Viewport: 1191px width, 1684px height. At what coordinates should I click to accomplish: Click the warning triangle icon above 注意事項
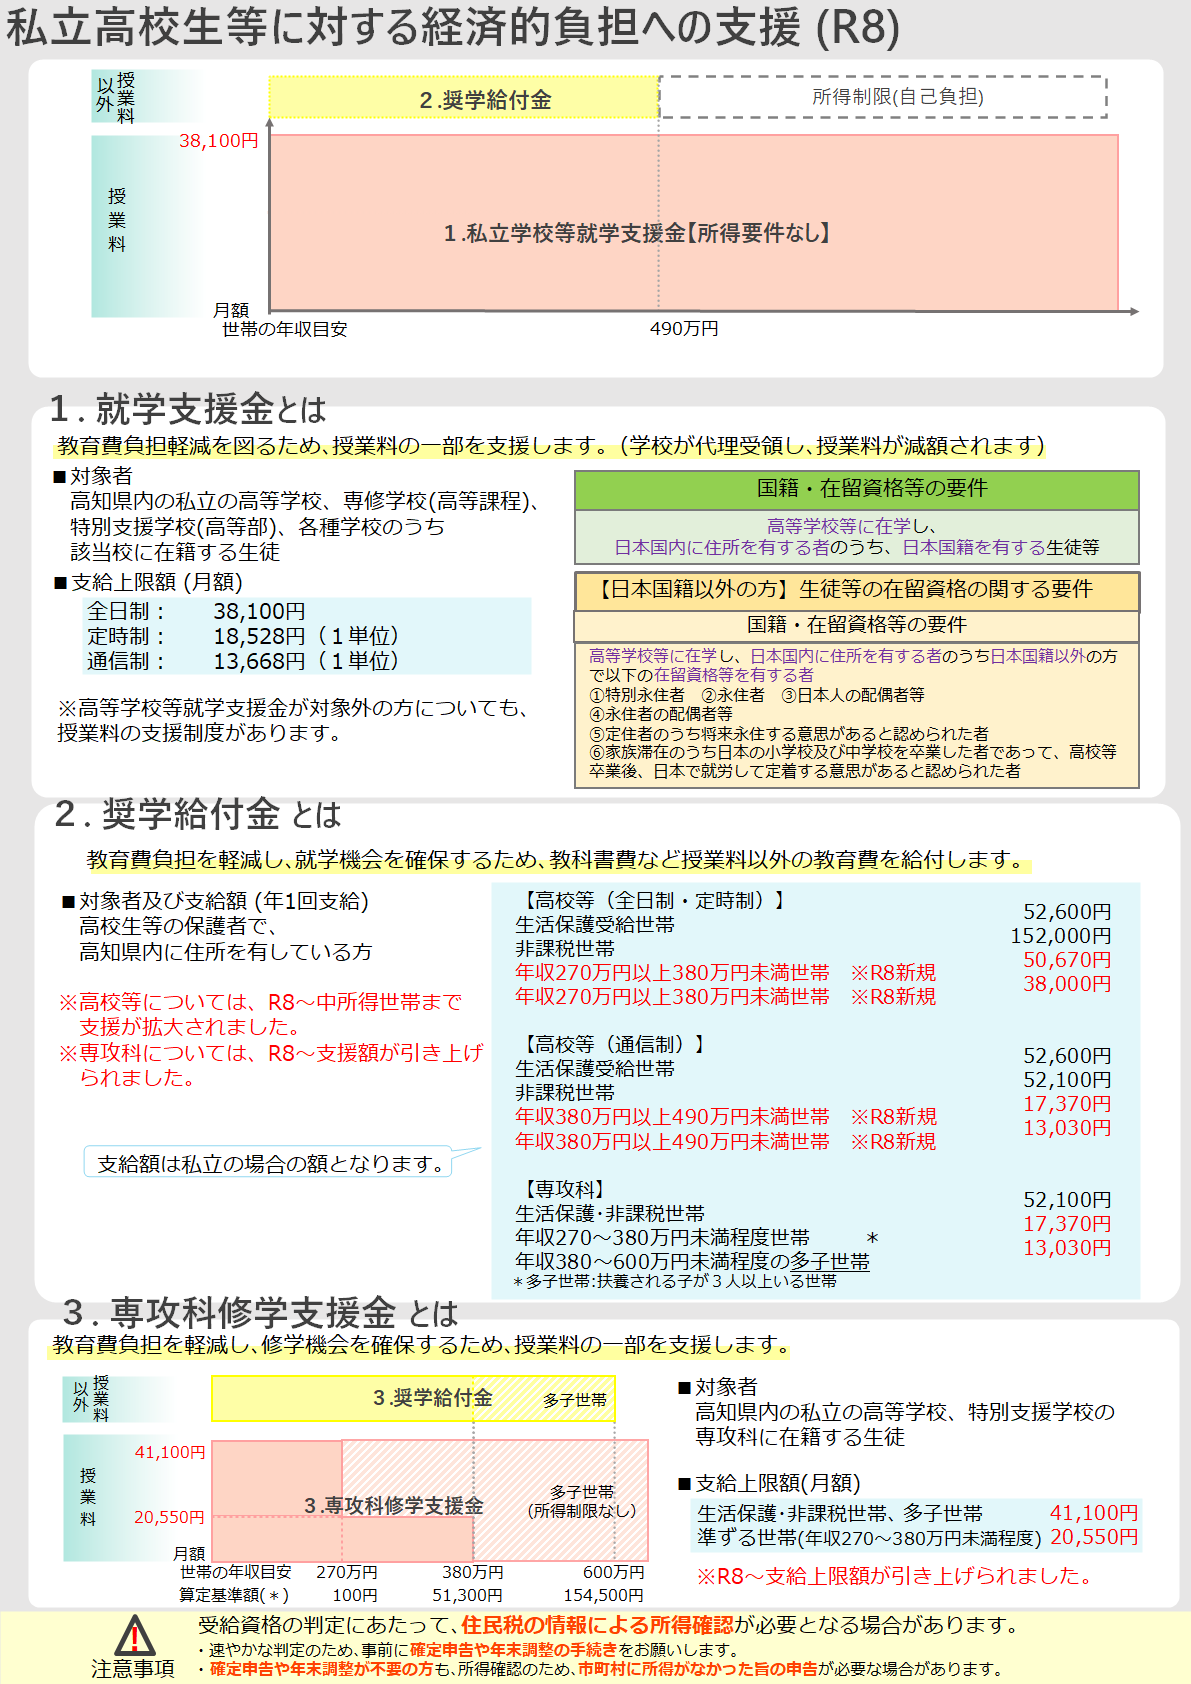[x=134, y=1636]
